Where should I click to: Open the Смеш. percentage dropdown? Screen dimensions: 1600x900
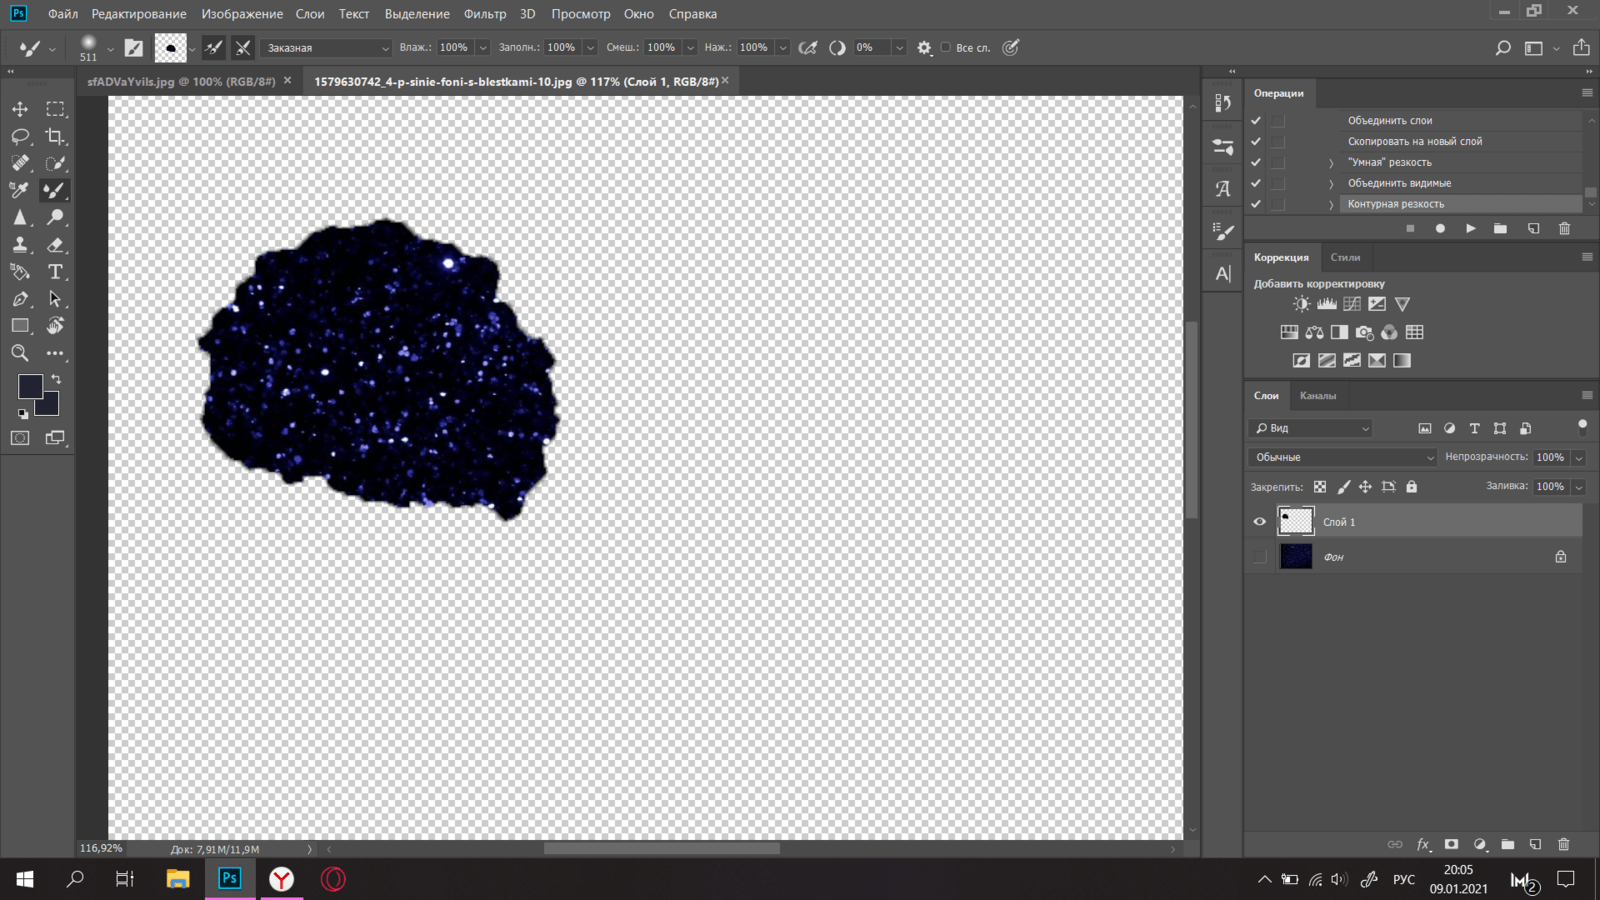690,48
